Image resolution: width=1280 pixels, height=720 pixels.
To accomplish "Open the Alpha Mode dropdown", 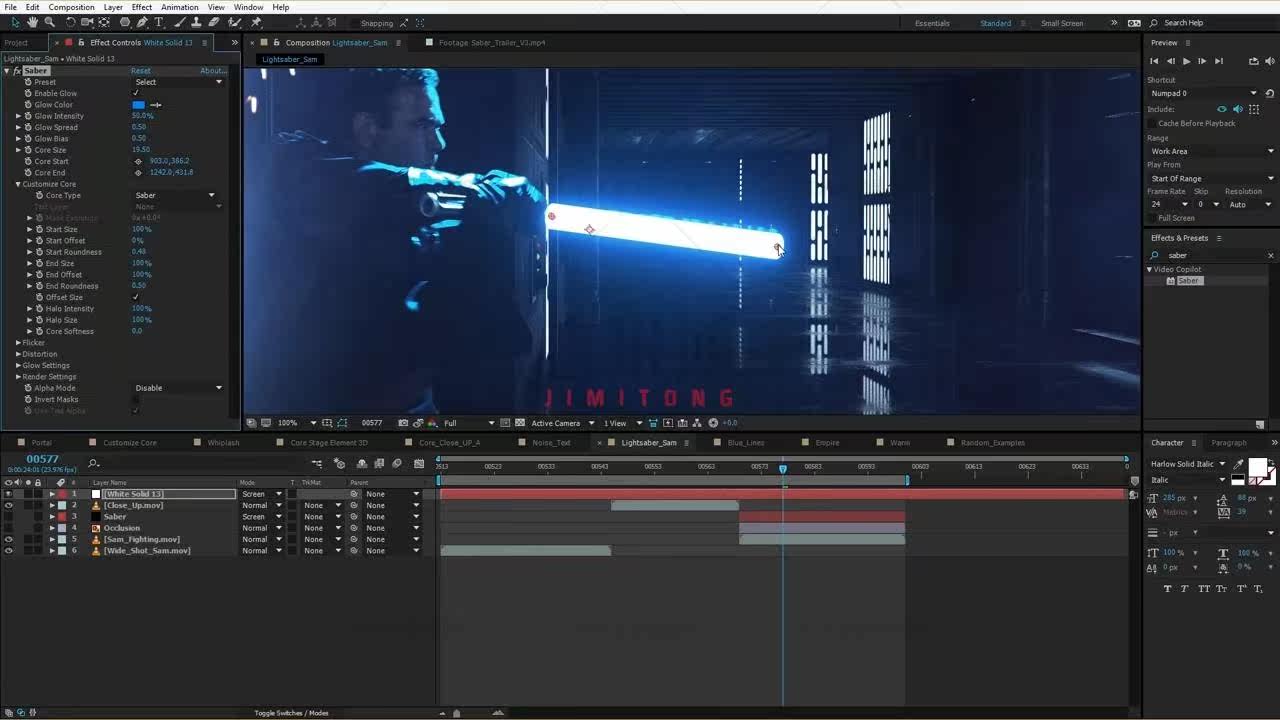I will 178,388.
